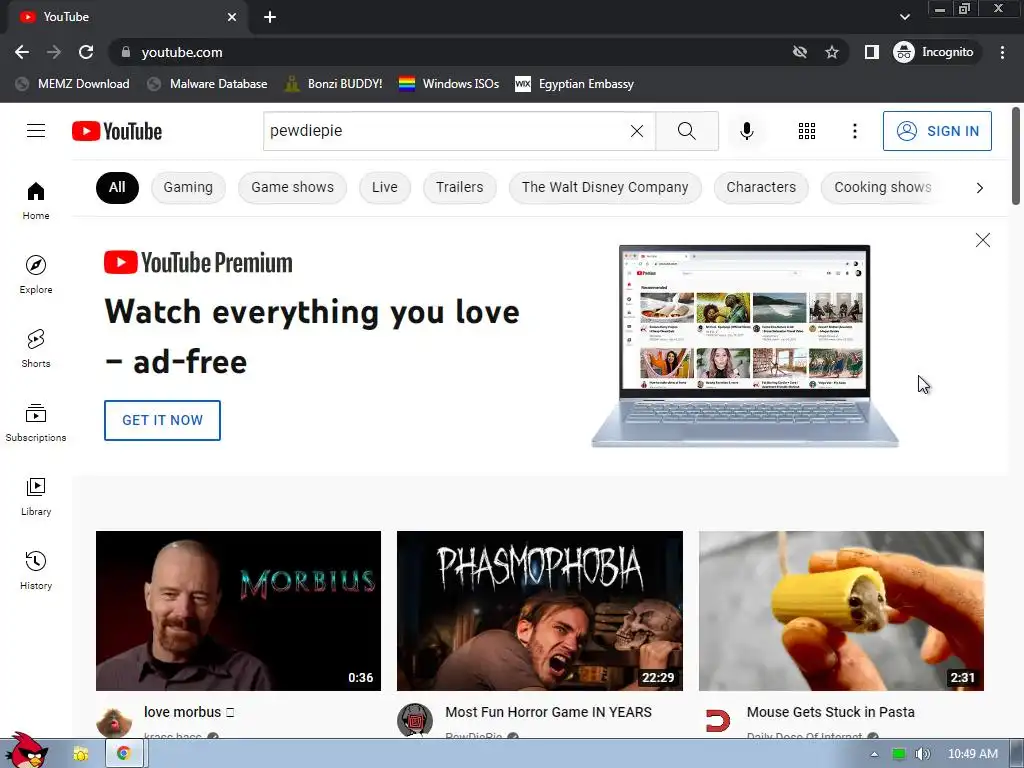Click the Angry Birds start button
The image size is (1024, 768).
tap(27, 751)
